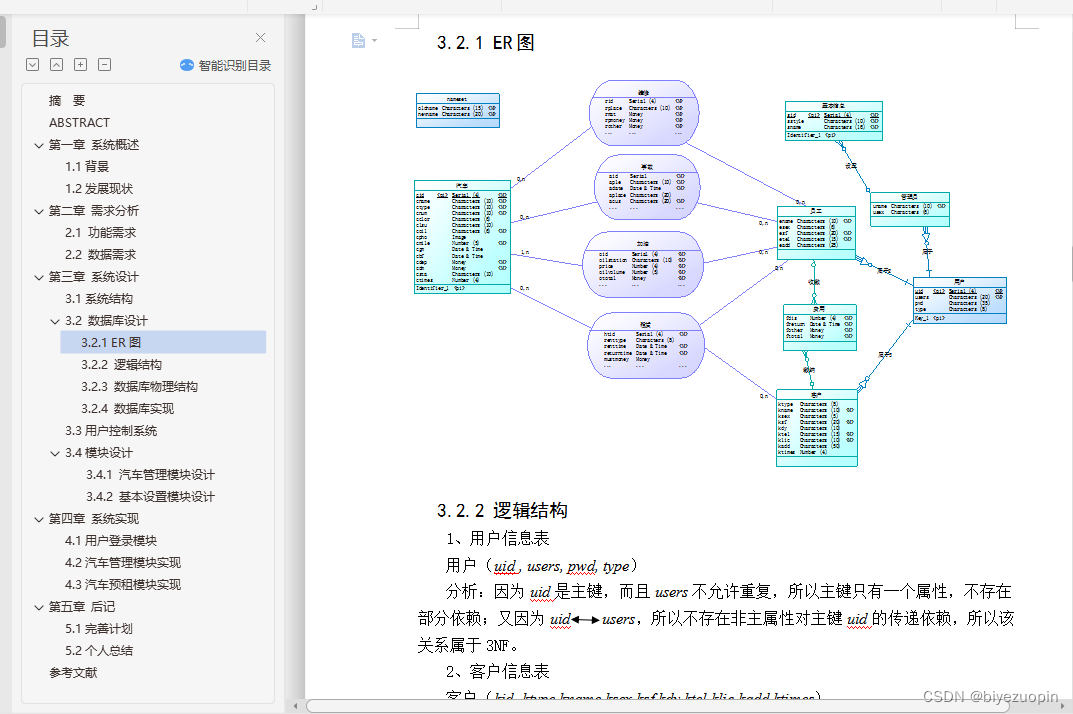
Task: Click underlined word uid in 用户 line
Action: (505, 566)
